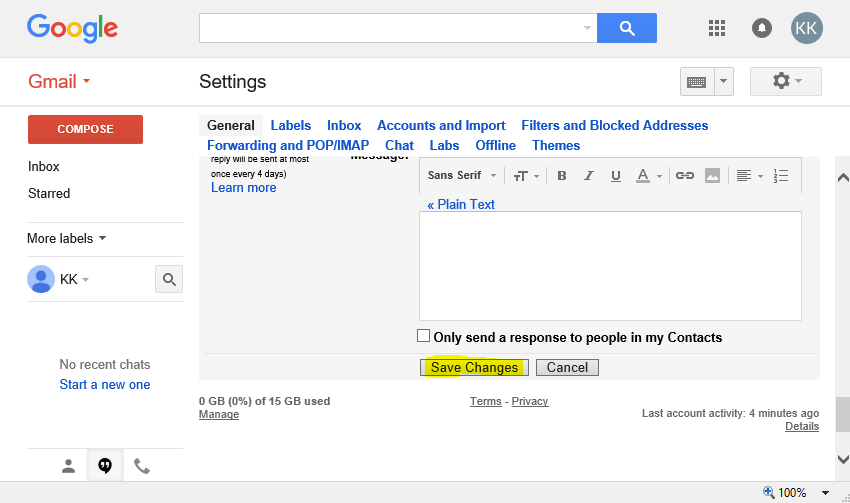The width and height of the screenshot is (850, 503).
Task: Switch to Plain Text link
Action: (461, 204)
